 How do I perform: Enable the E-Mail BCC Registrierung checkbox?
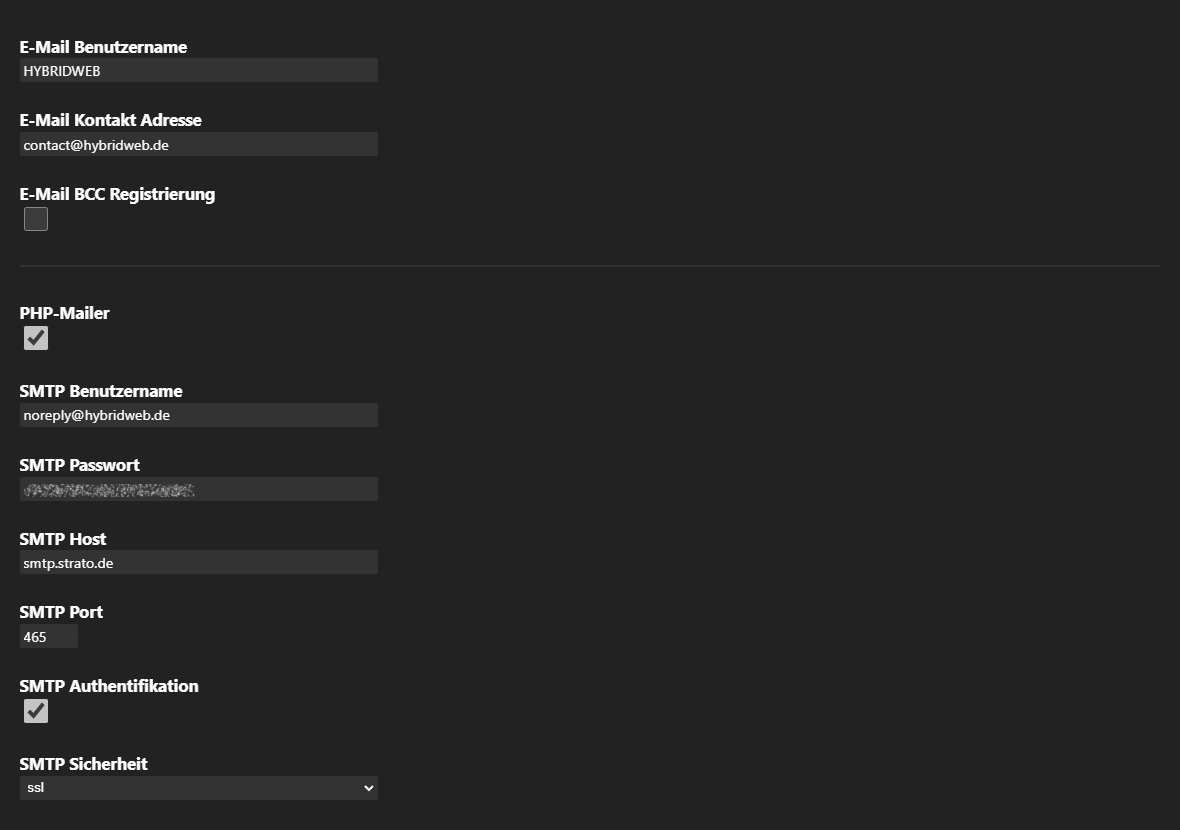tap(36, 219)
